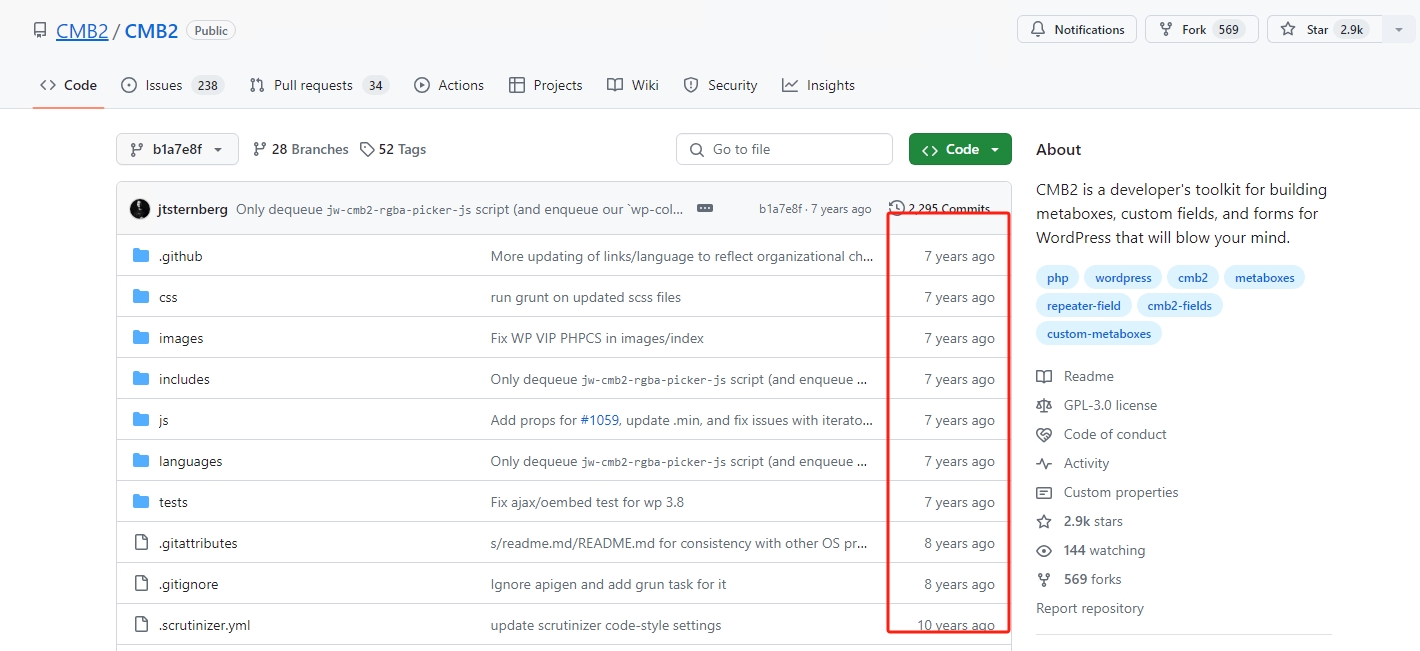The image size is (1420, 651).
Task: Expand the dropdown arrow beside the Star button
Action: [1398, 30]
